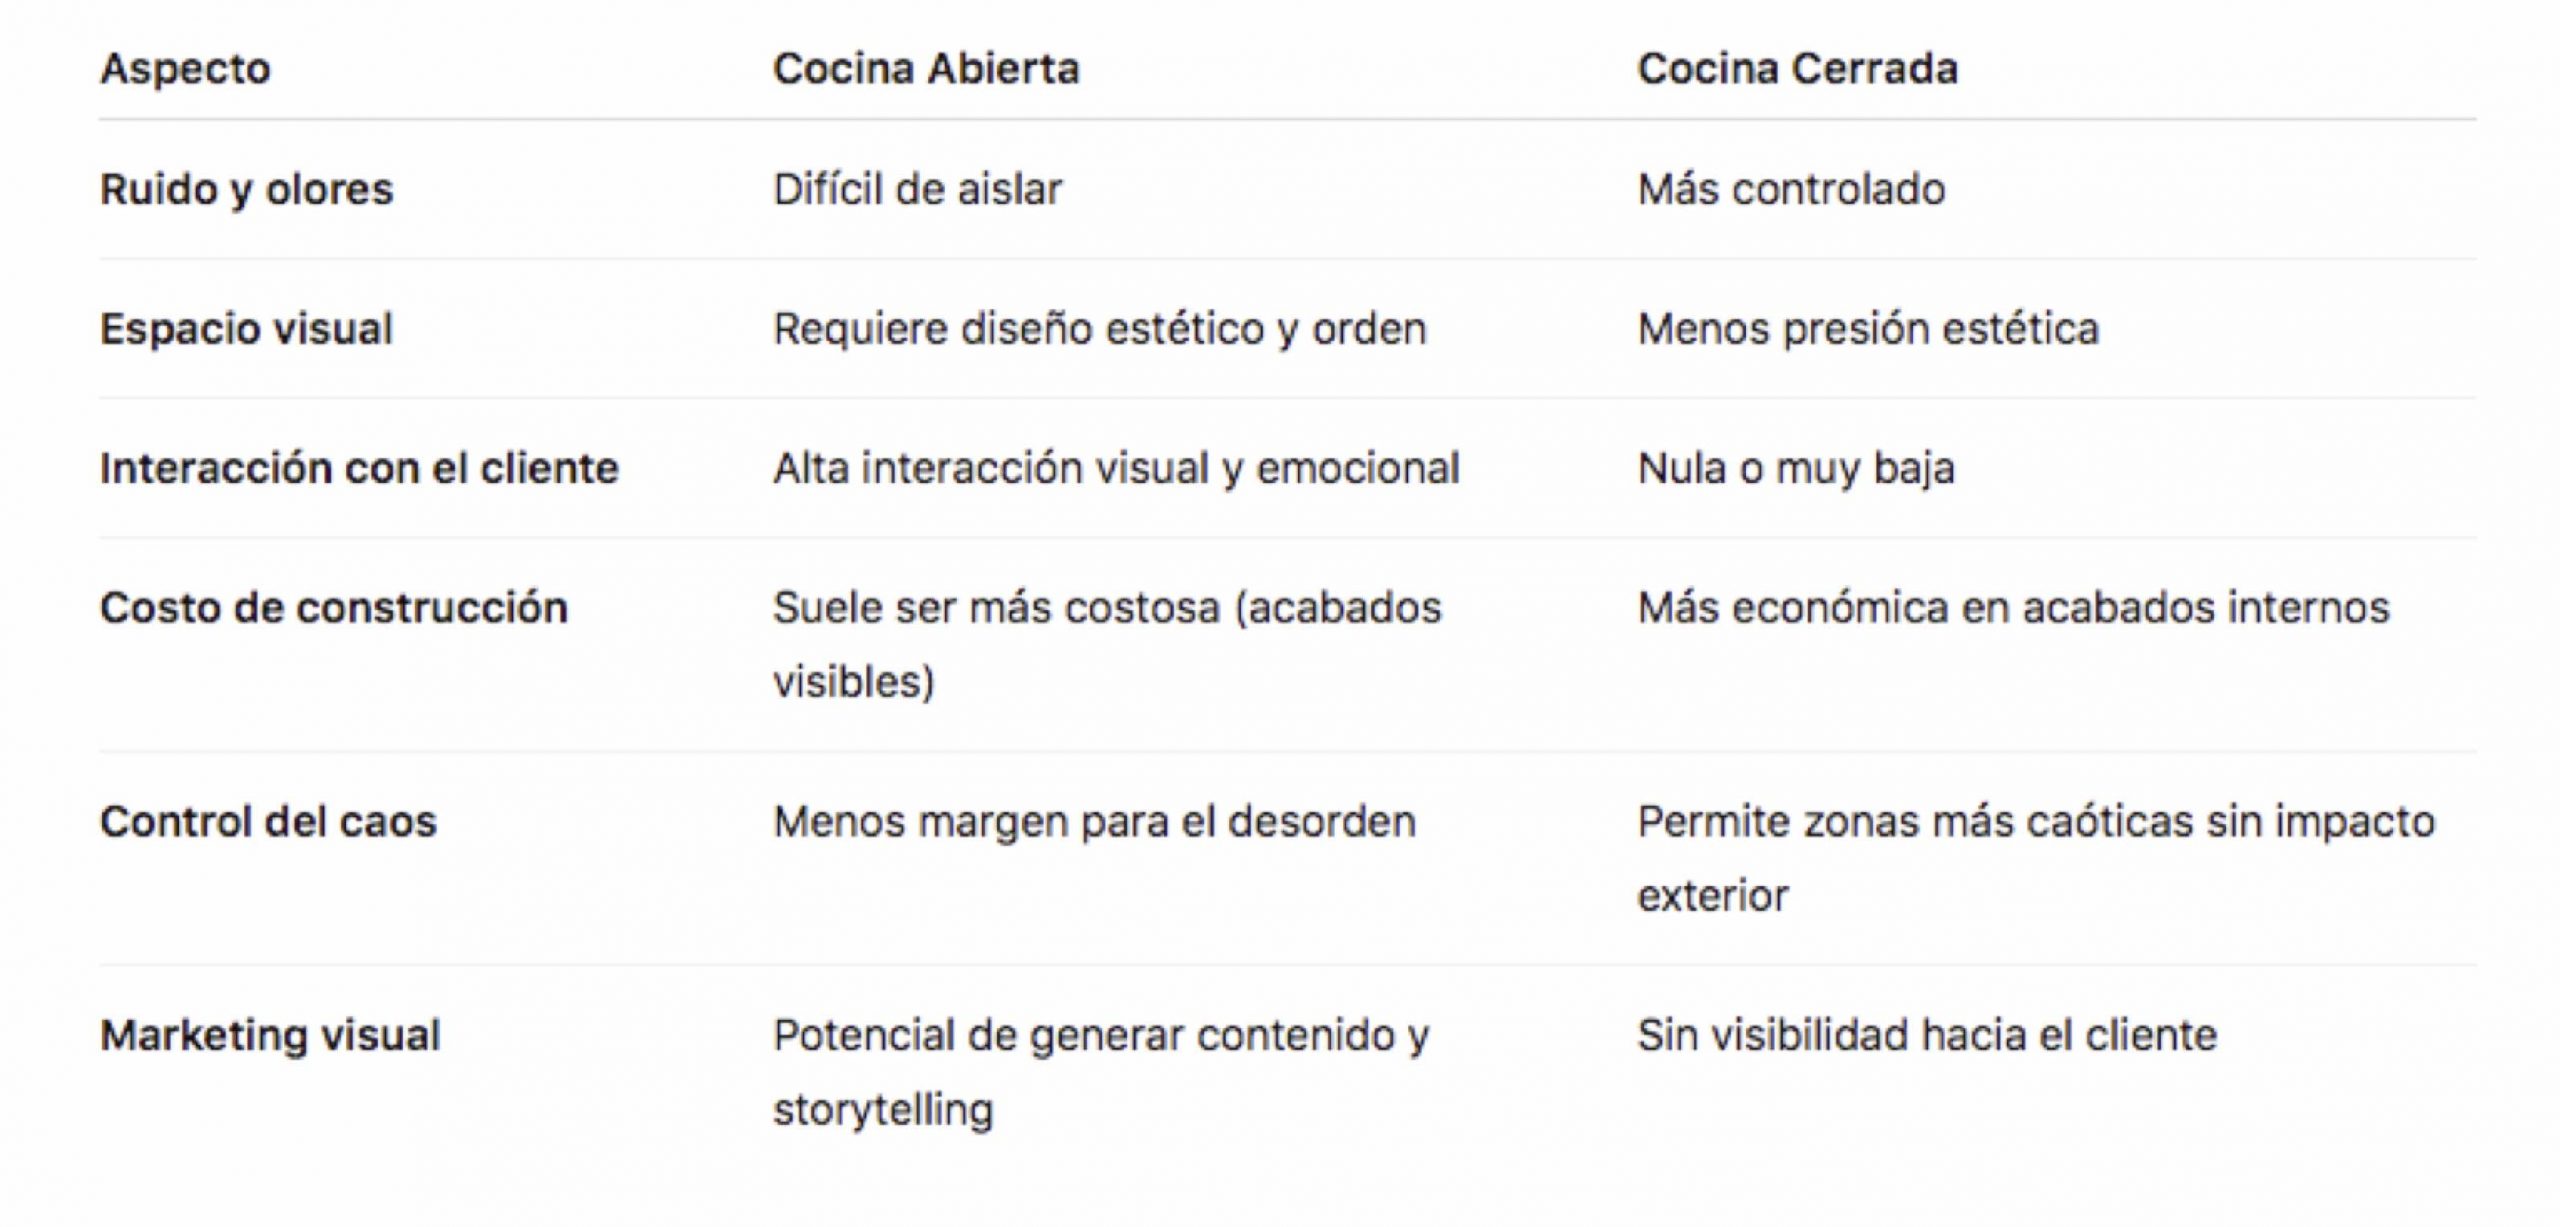Image resolution: width=2560 pixels, height=1227 pixels.
Task: Click the Menos presión estética cell
Action: coord(1867,329)
